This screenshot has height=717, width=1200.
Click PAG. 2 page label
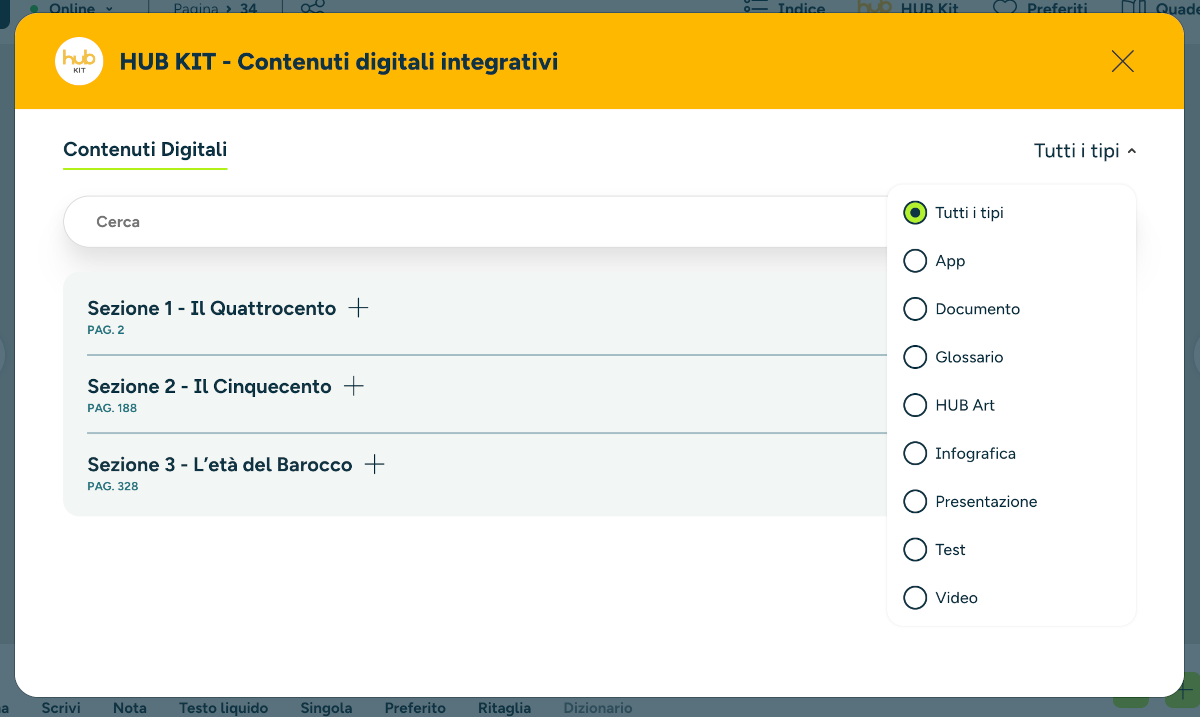106,330
